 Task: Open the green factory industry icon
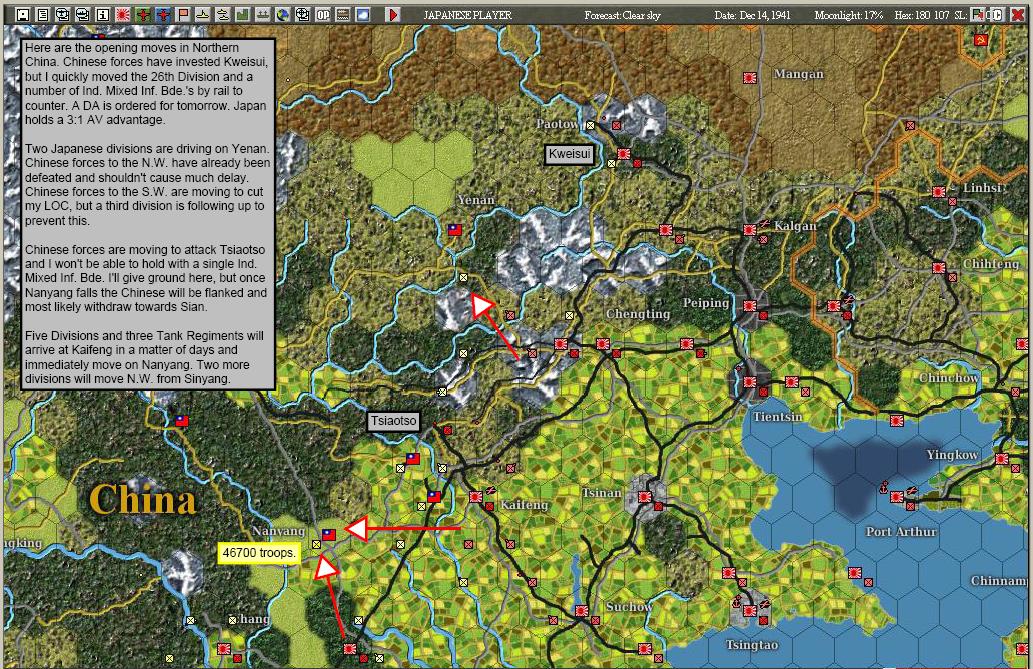coord(242,14)
